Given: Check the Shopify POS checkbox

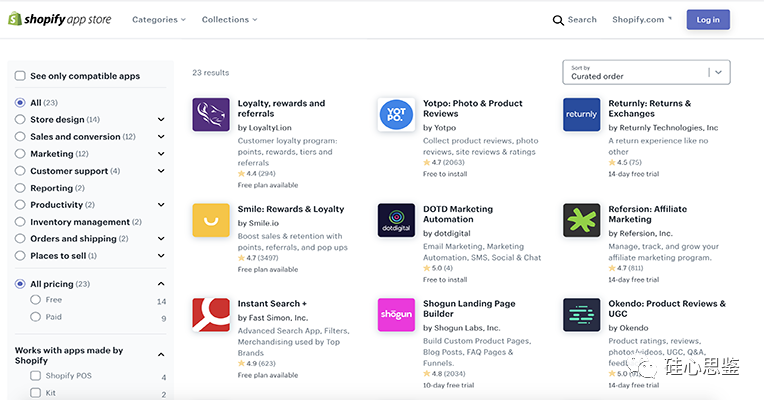Looking at the screenshot, I should coord(36,376).
